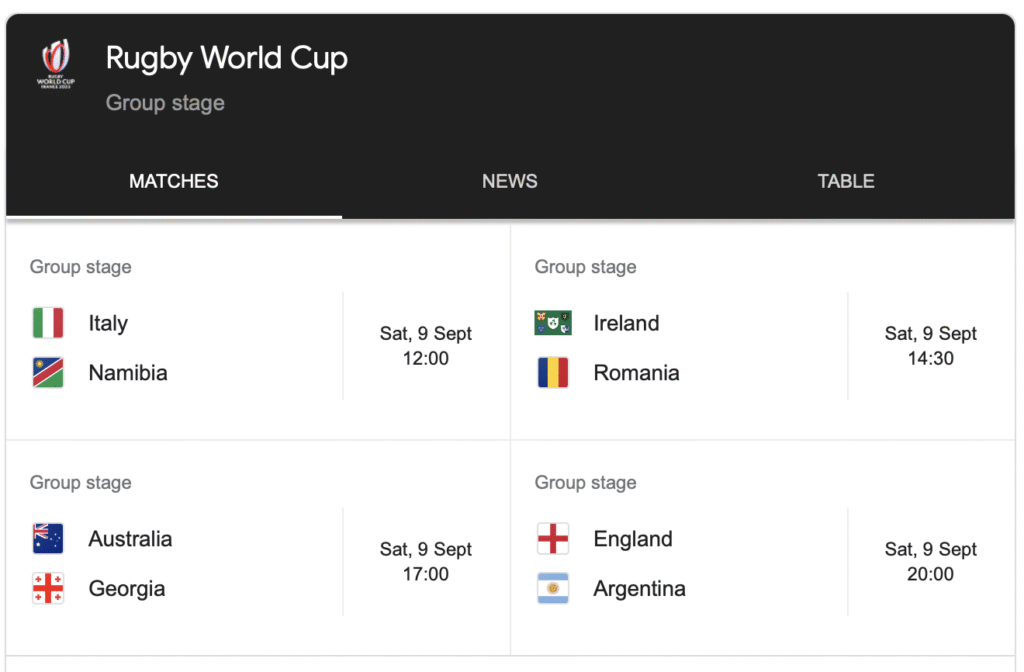The width and height of the screenshot is (1024, 672).
Task: Click the England flag icon
Action: (553, 539)
